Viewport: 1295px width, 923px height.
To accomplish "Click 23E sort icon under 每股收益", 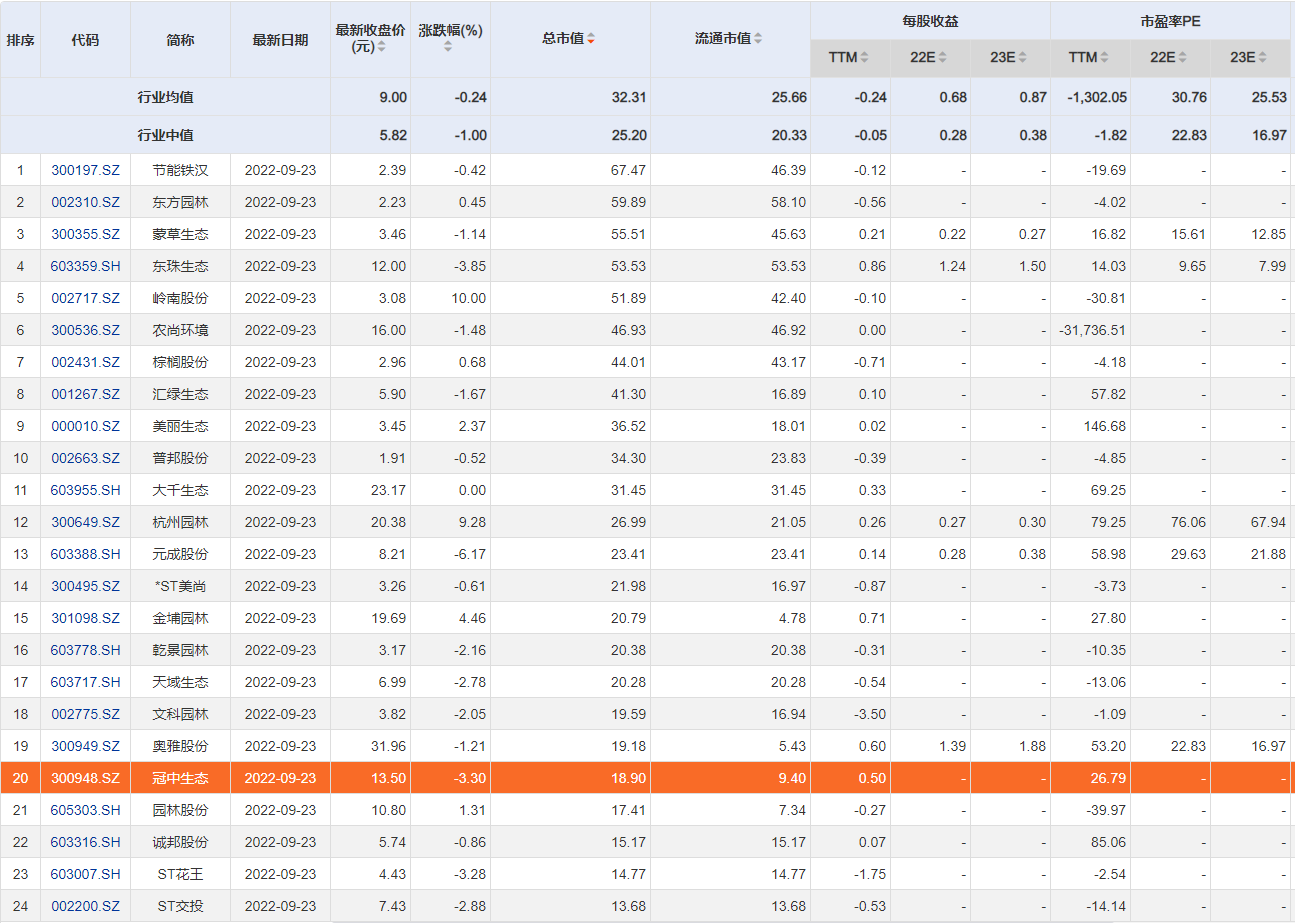I will coord(1023,58).
